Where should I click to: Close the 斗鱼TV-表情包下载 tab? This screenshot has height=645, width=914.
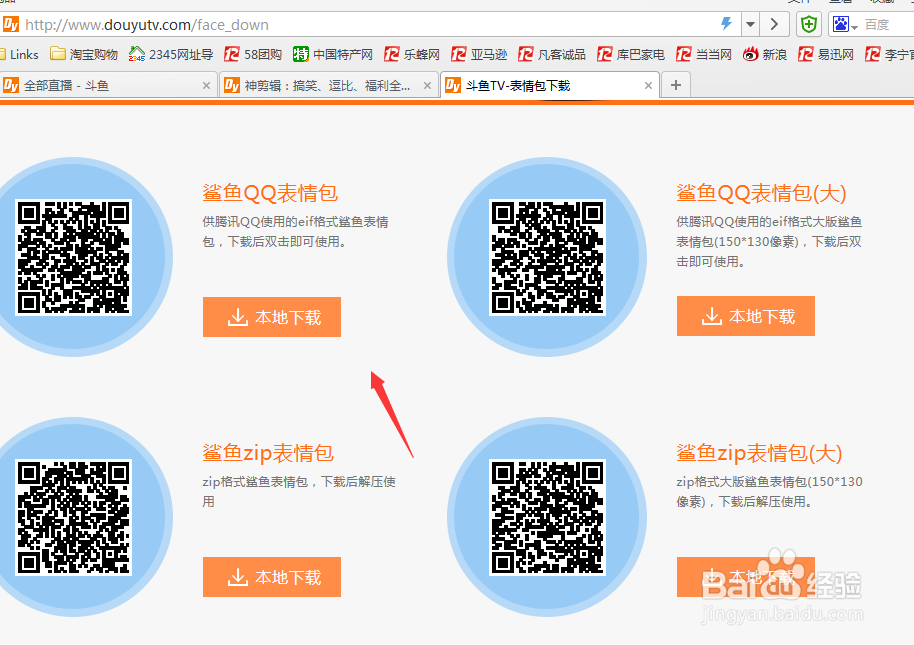click(648, 86)
